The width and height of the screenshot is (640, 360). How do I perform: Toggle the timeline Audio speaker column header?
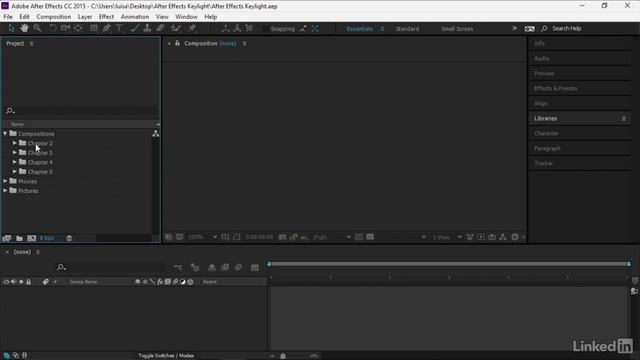click(x=13, y=282)
